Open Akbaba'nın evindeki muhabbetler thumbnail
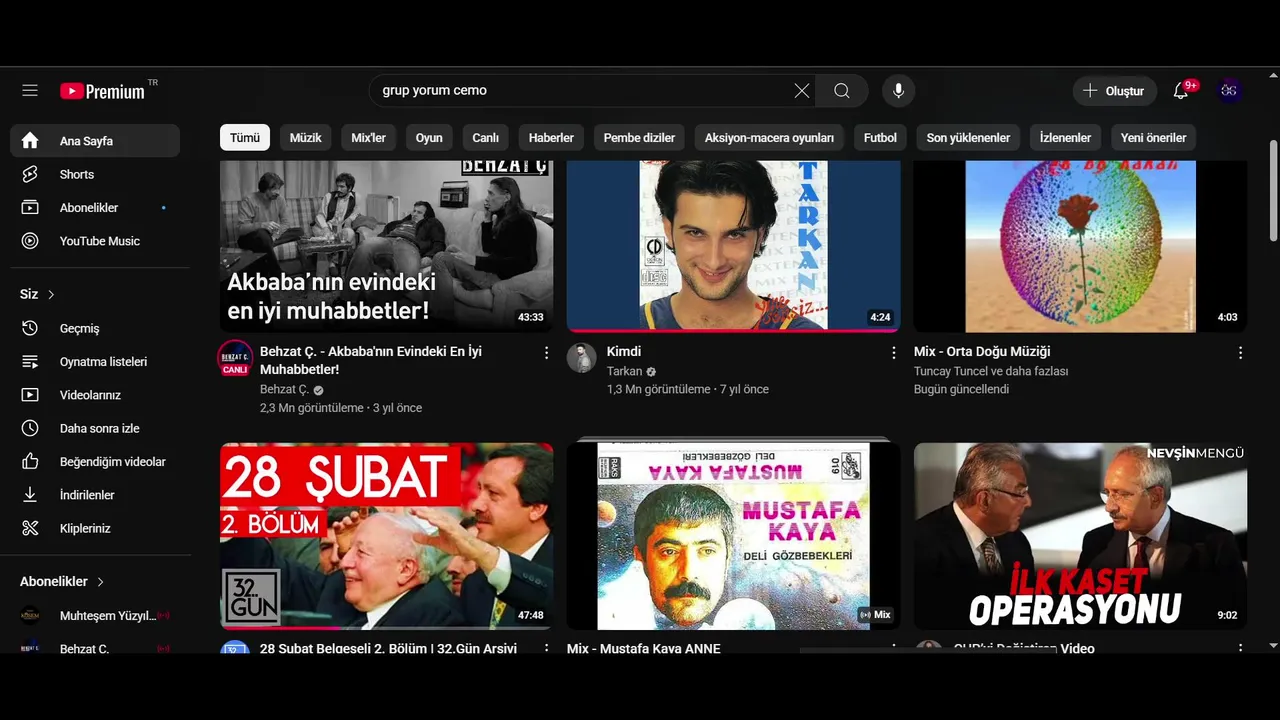The height and width of the screenshot is (720, 1280). [386, 246]
